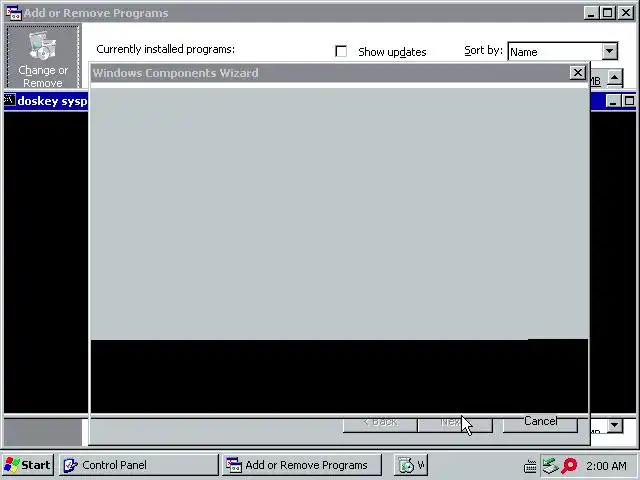Maximize the doskey command prompt window
The width and height of the screenshot is (640, 480).
(x=629, y=101)
